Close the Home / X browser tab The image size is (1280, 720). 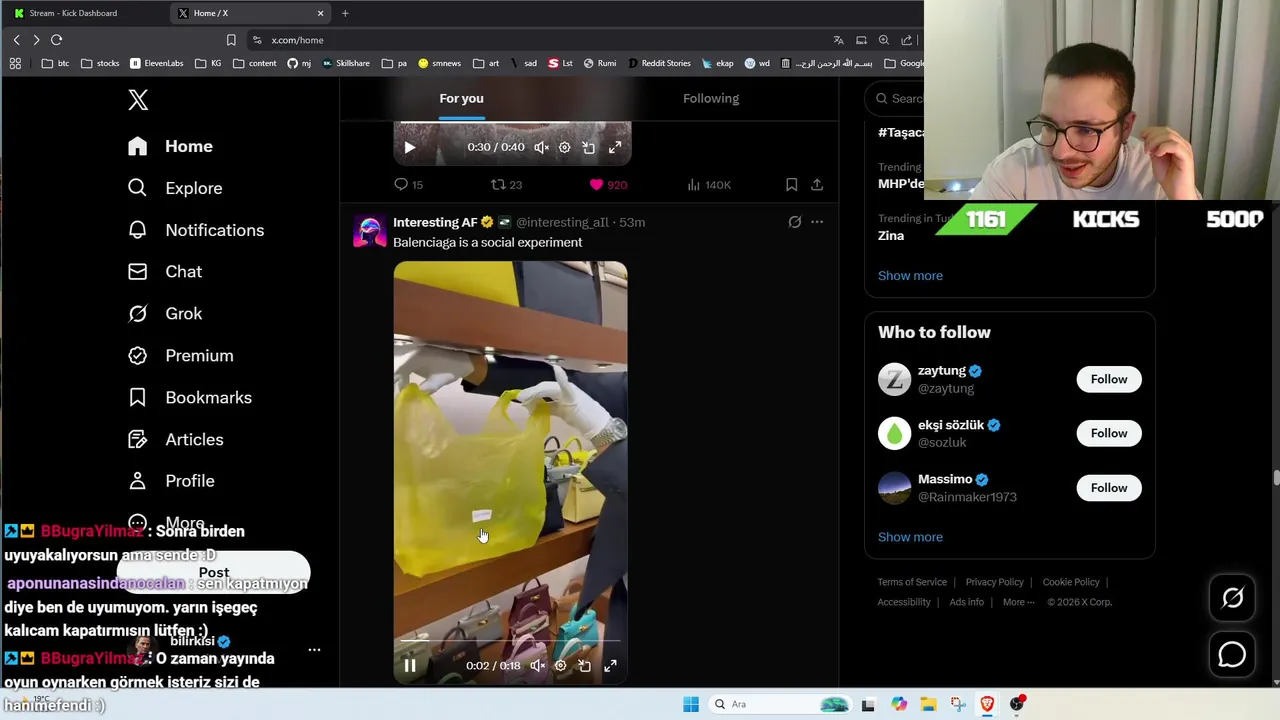(320, 13)
